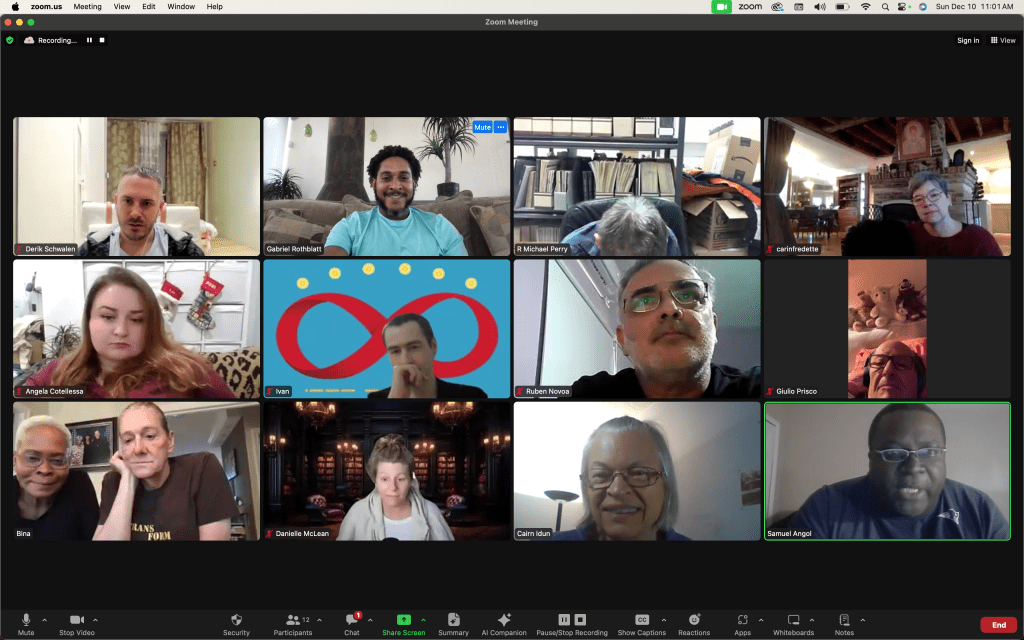Open the Window menu in menu bar
Screen dimensions: 1024x640
[x=181, y=7]
